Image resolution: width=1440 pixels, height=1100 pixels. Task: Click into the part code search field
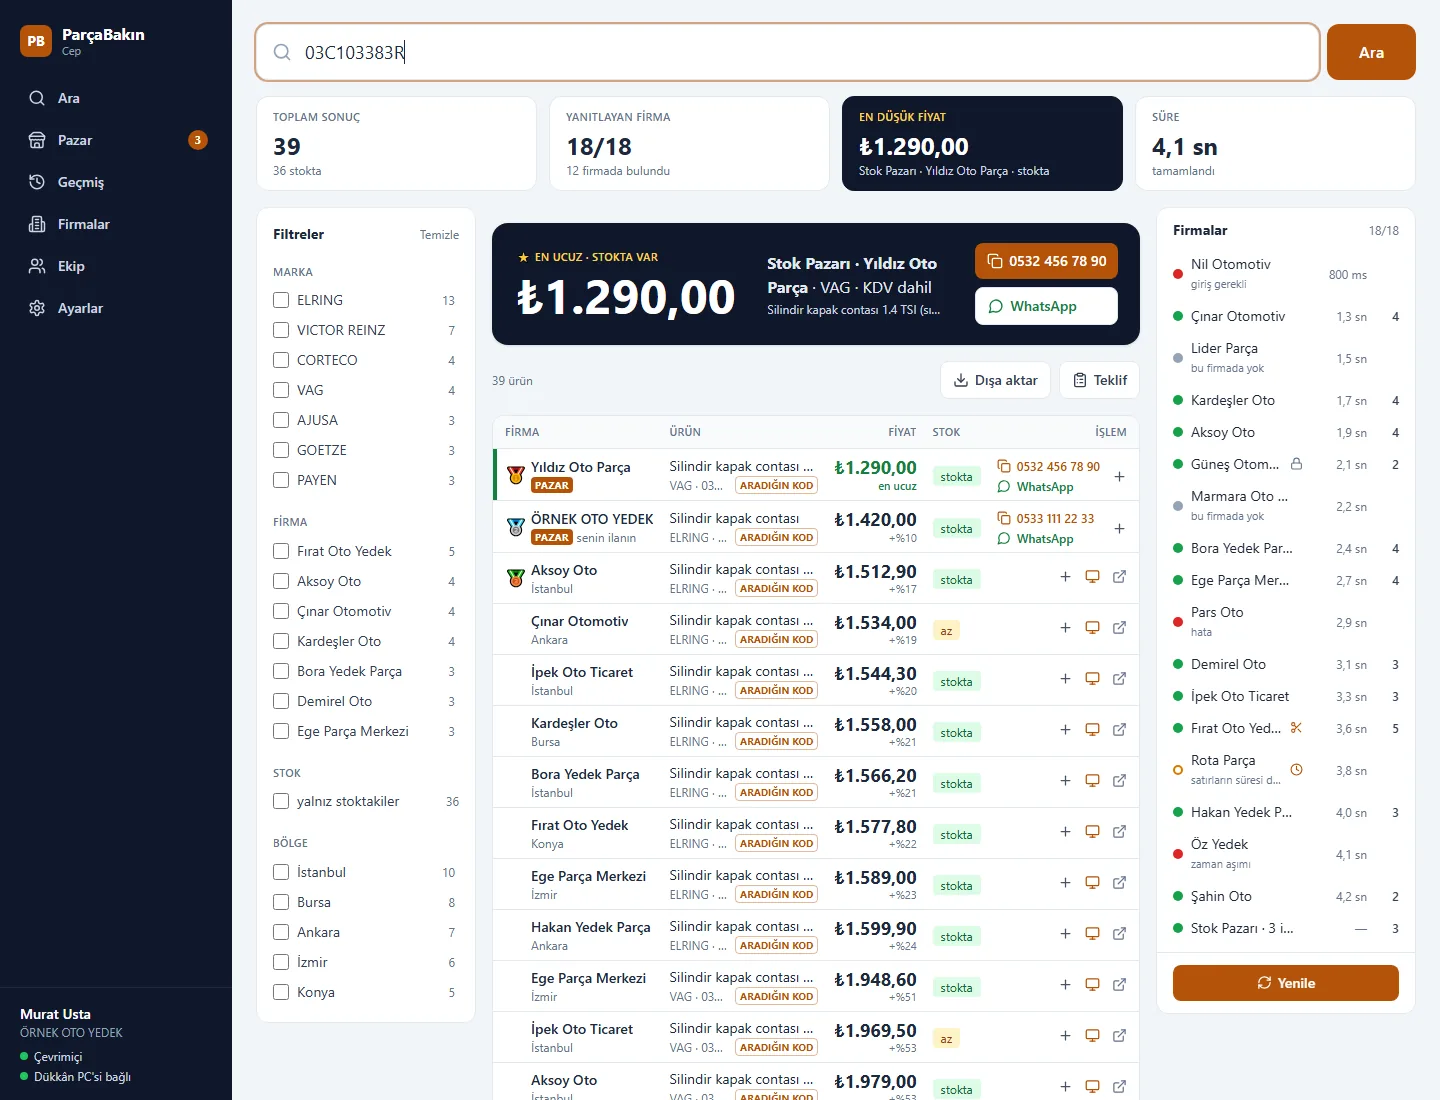(x=788, y=52)
